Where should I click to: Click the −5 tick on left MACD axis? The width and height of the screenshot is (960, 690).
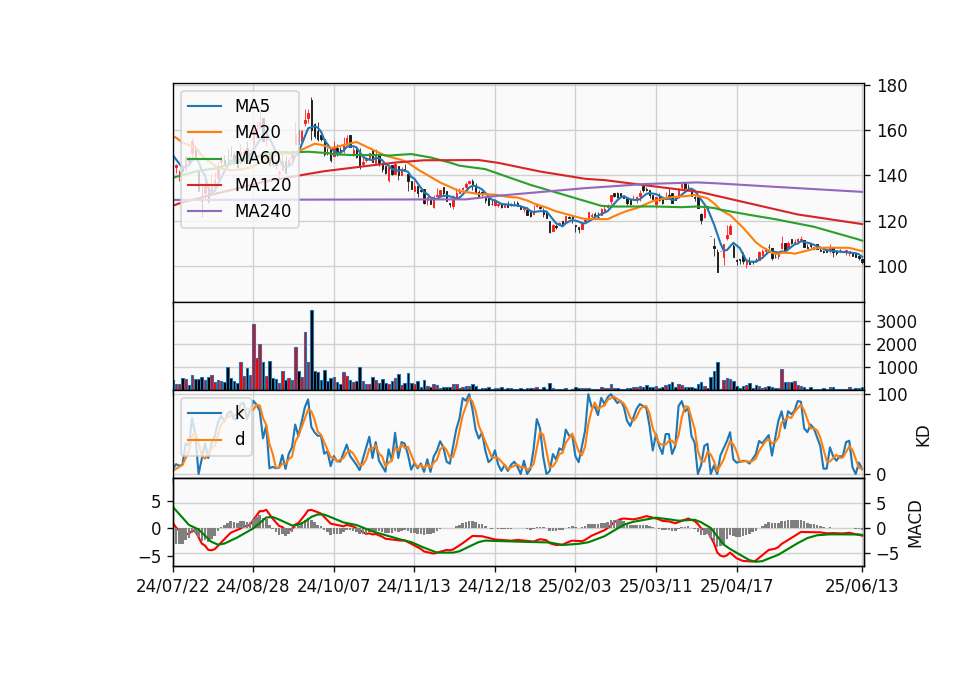point(150,557)
